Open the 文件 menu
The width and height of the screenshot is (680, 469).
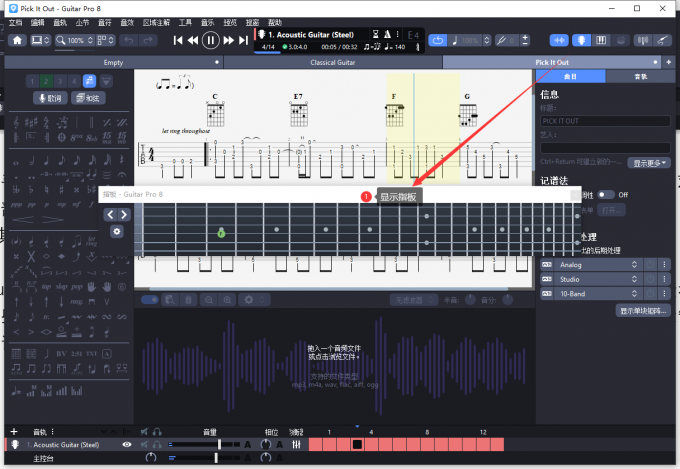pyautogui.click(x=15, y=21)
